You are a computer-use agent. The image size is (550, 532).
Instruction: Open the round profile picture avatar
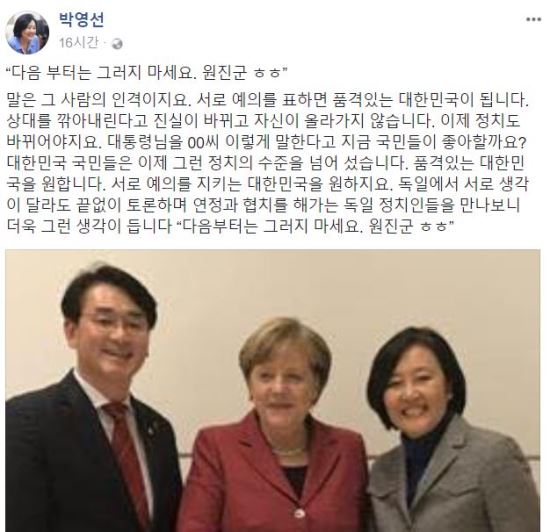27,33
